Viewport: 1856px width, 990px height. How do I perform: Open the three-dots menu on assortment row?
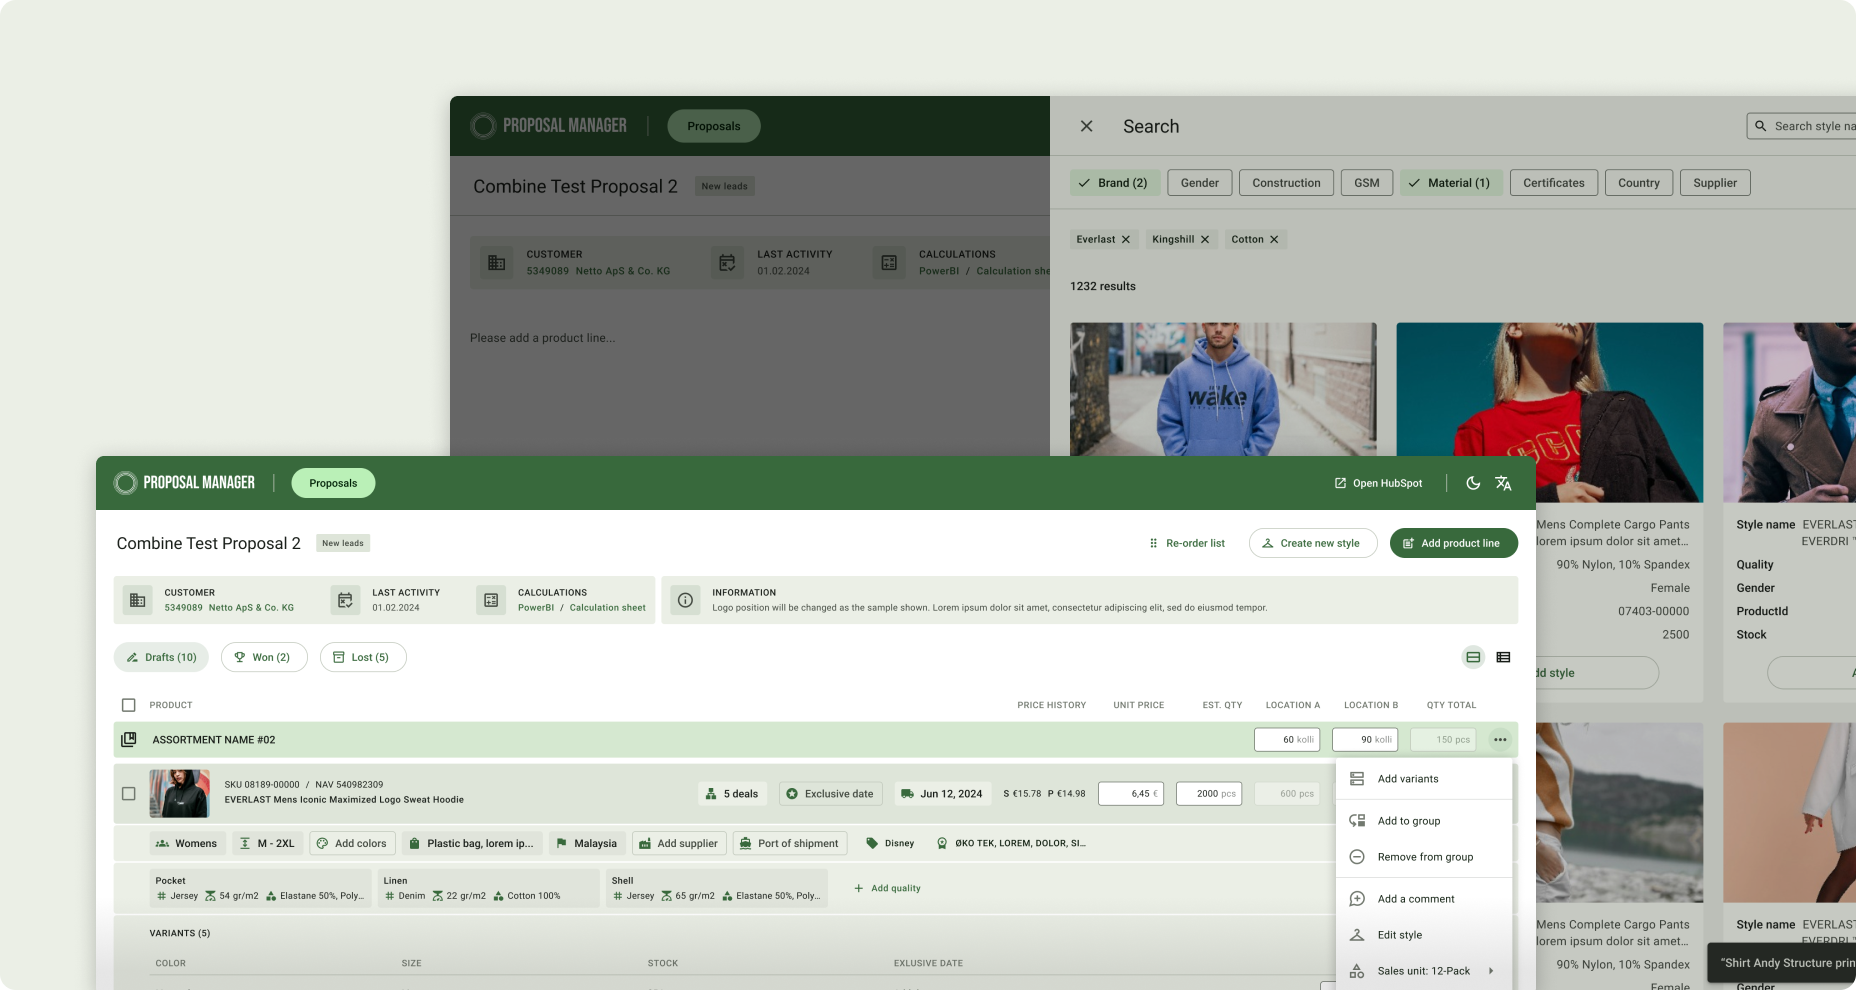tap(1500, 740)
